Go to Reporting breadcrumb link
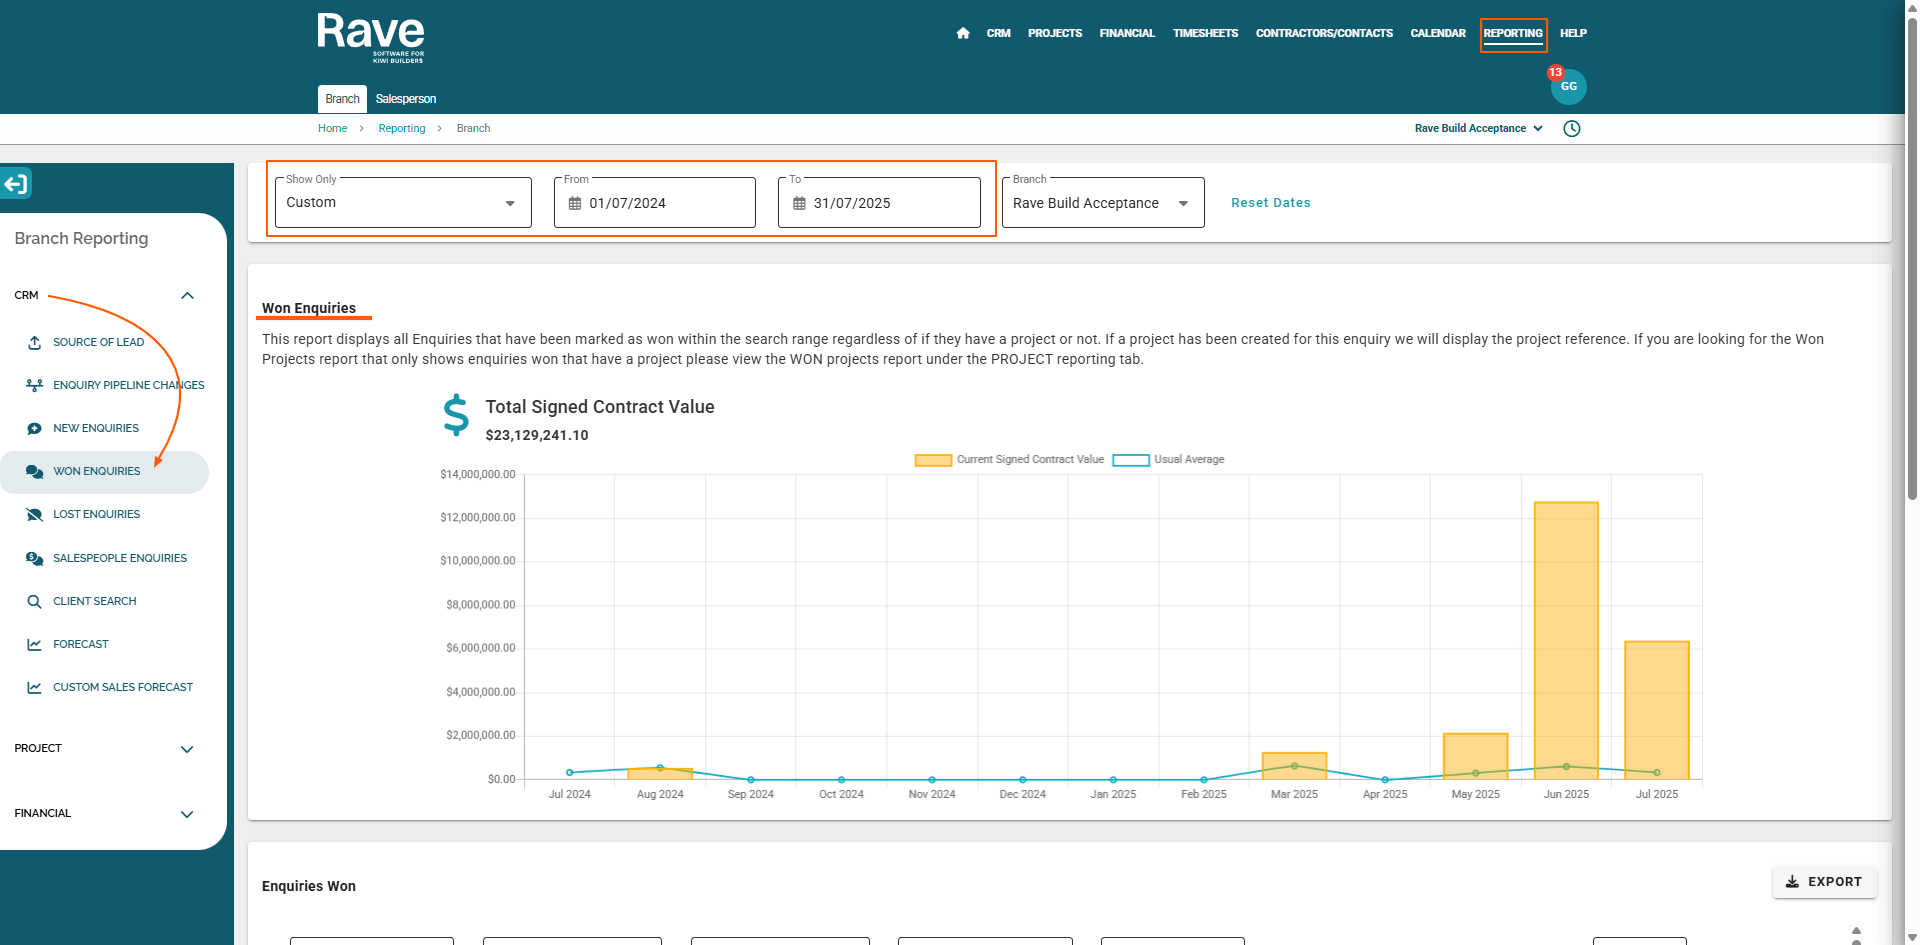 tap(401, 128)
